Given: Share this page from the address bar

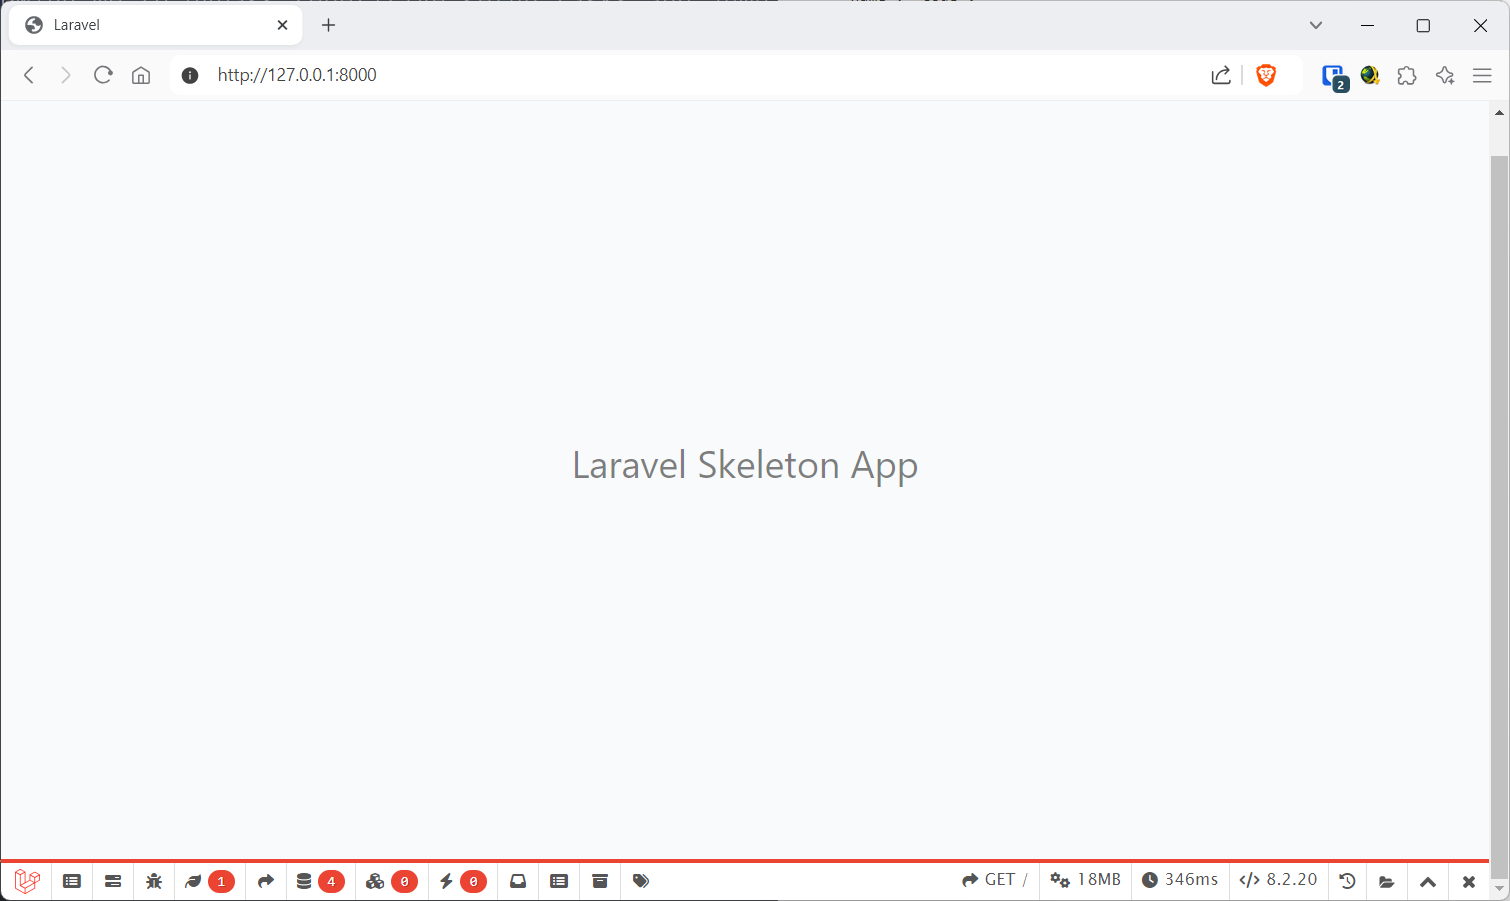Looking at the screenshot, I should coord(1221,75).
